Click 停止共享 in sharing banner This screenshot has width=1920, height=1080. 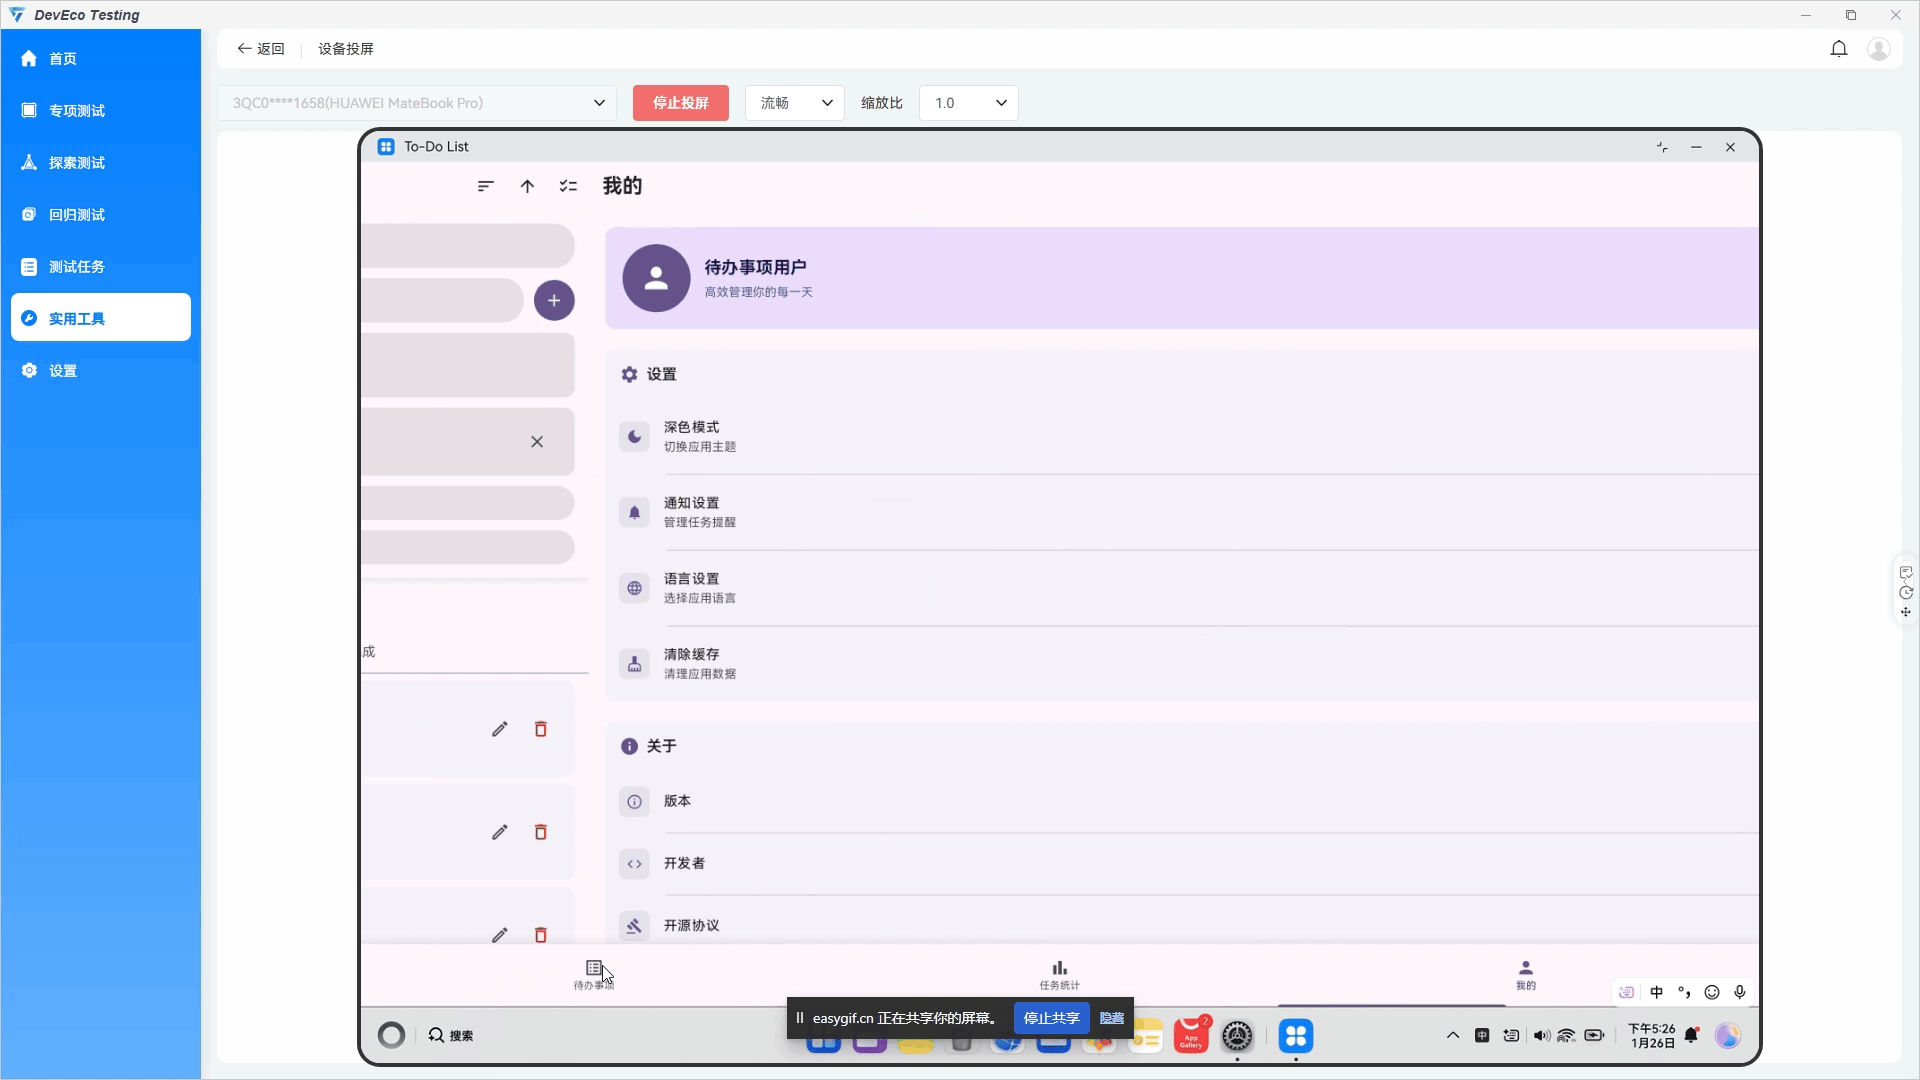point(1051,1018)
